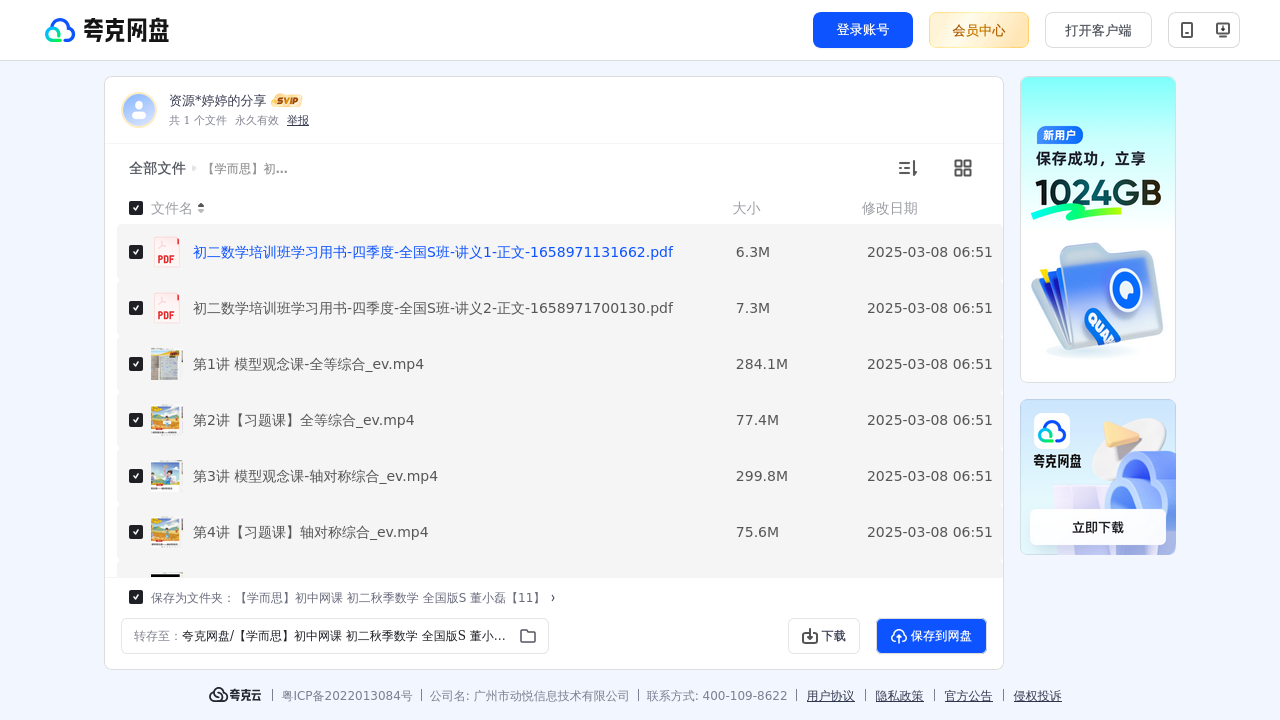Open 会员中心

point(979,30)
